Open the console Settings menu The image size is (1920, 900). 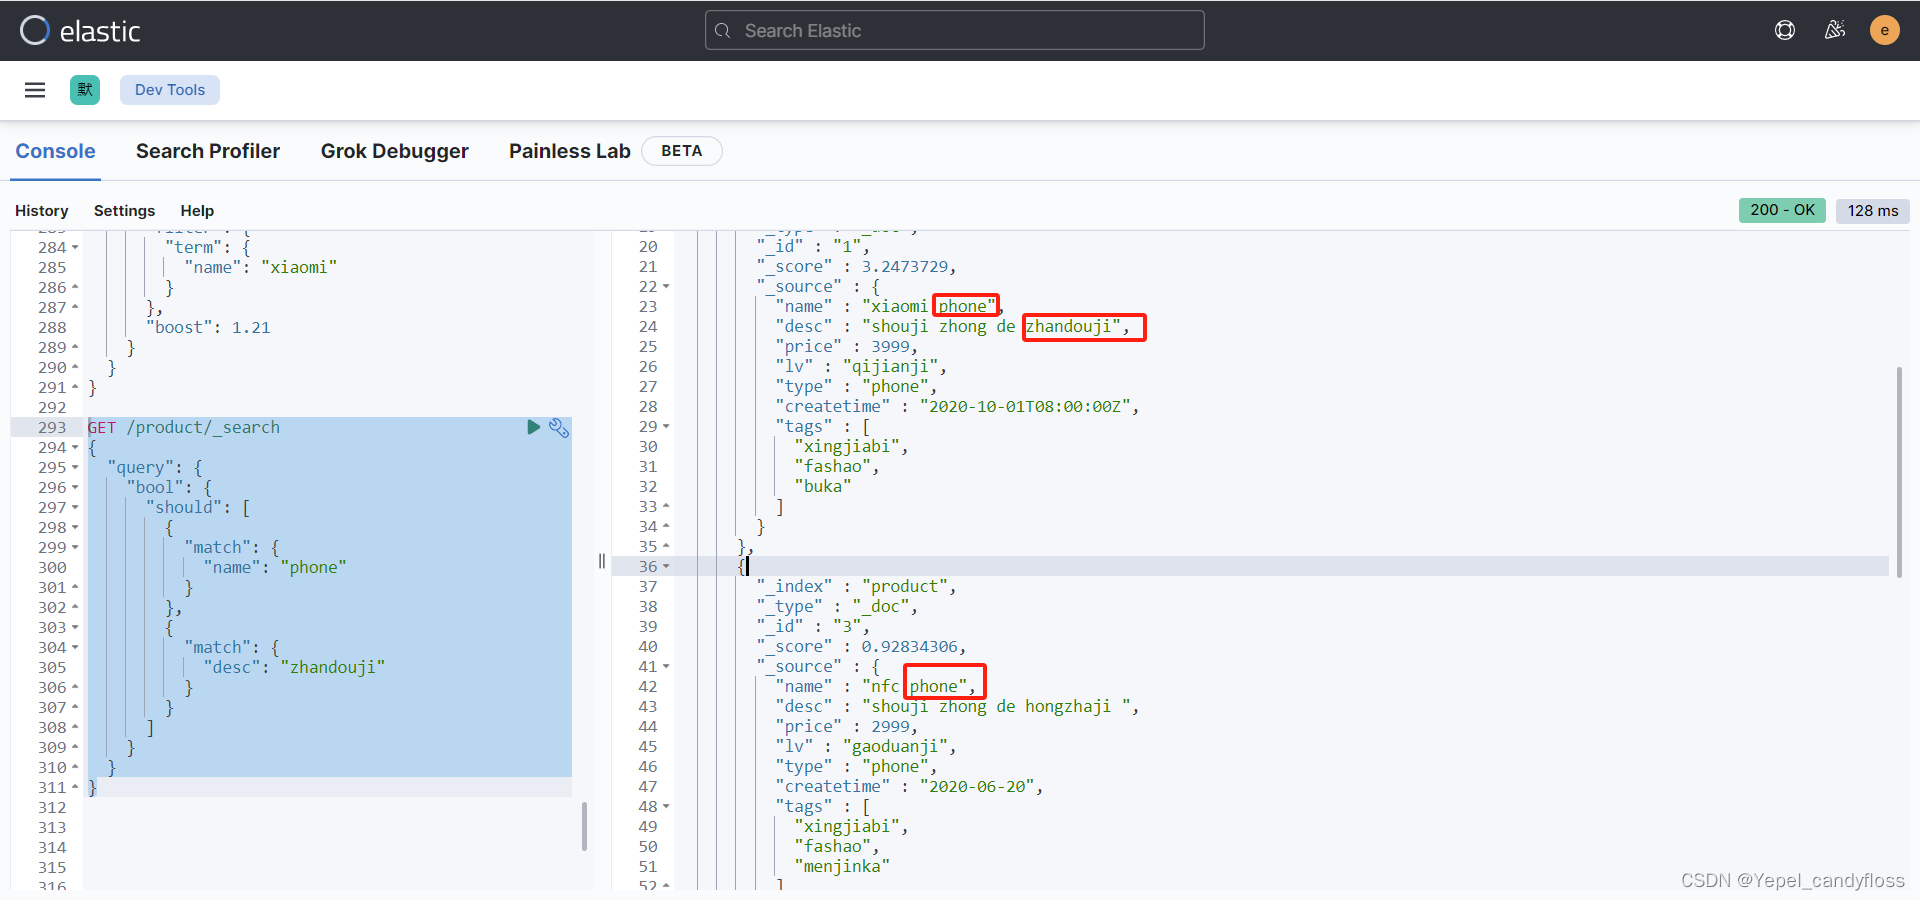(x=124, y=211)
